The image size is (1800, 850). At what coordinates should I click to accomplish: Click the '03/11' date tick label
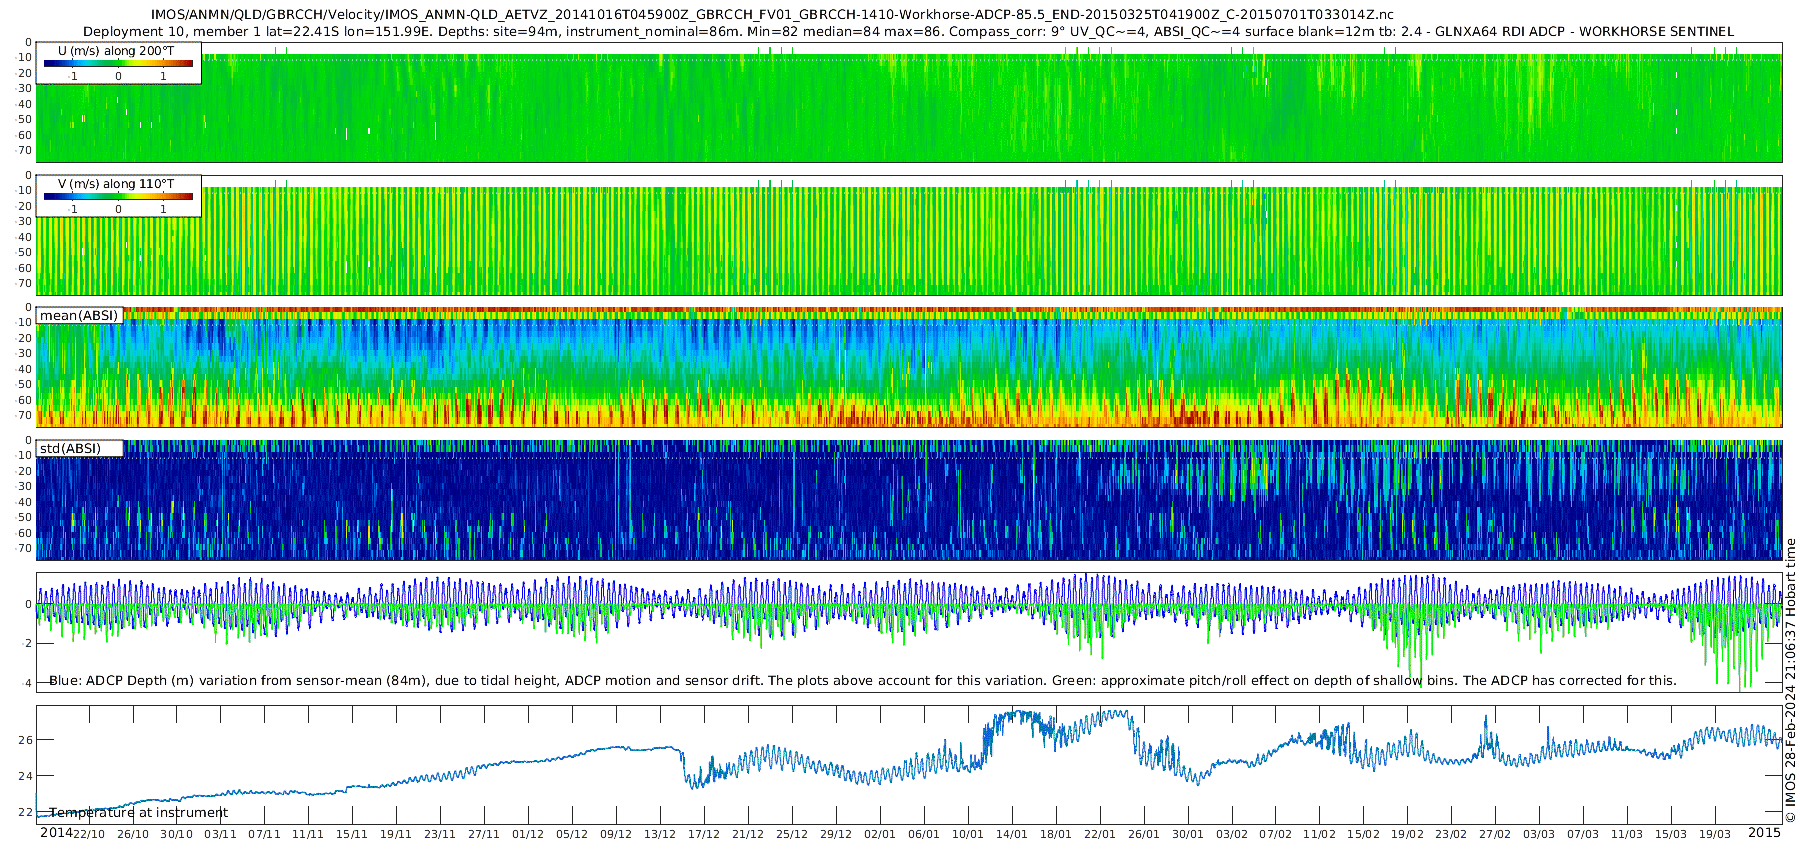point(221,834)
